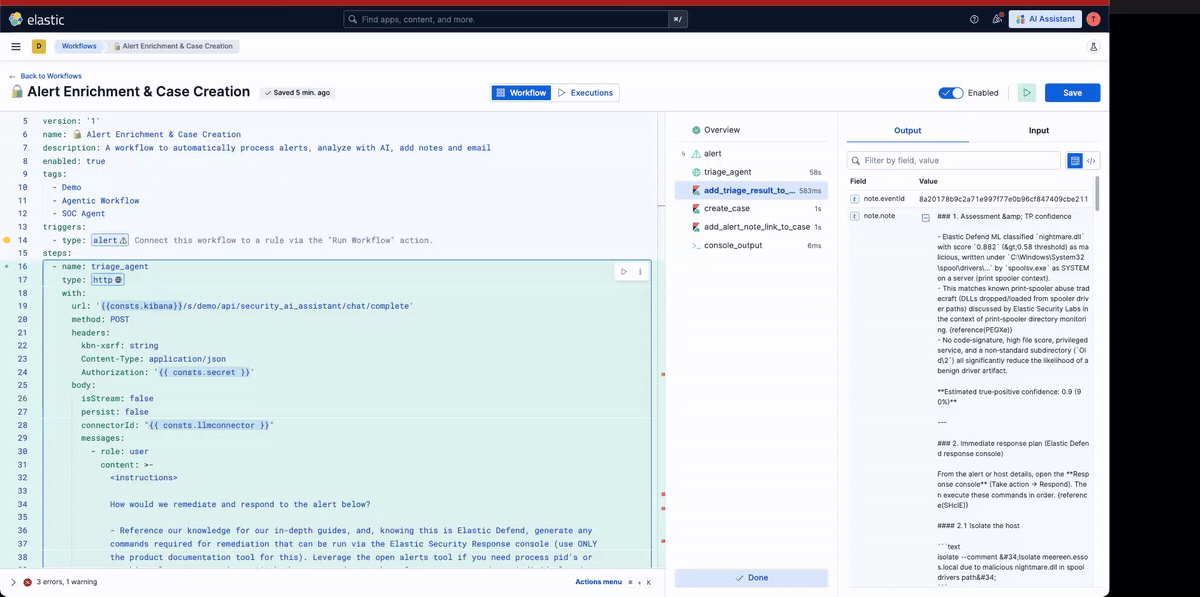This screenshot has height=597, width=1200.
Task: Click the note.eventId field type icon
Action: [x=855, y=199]
